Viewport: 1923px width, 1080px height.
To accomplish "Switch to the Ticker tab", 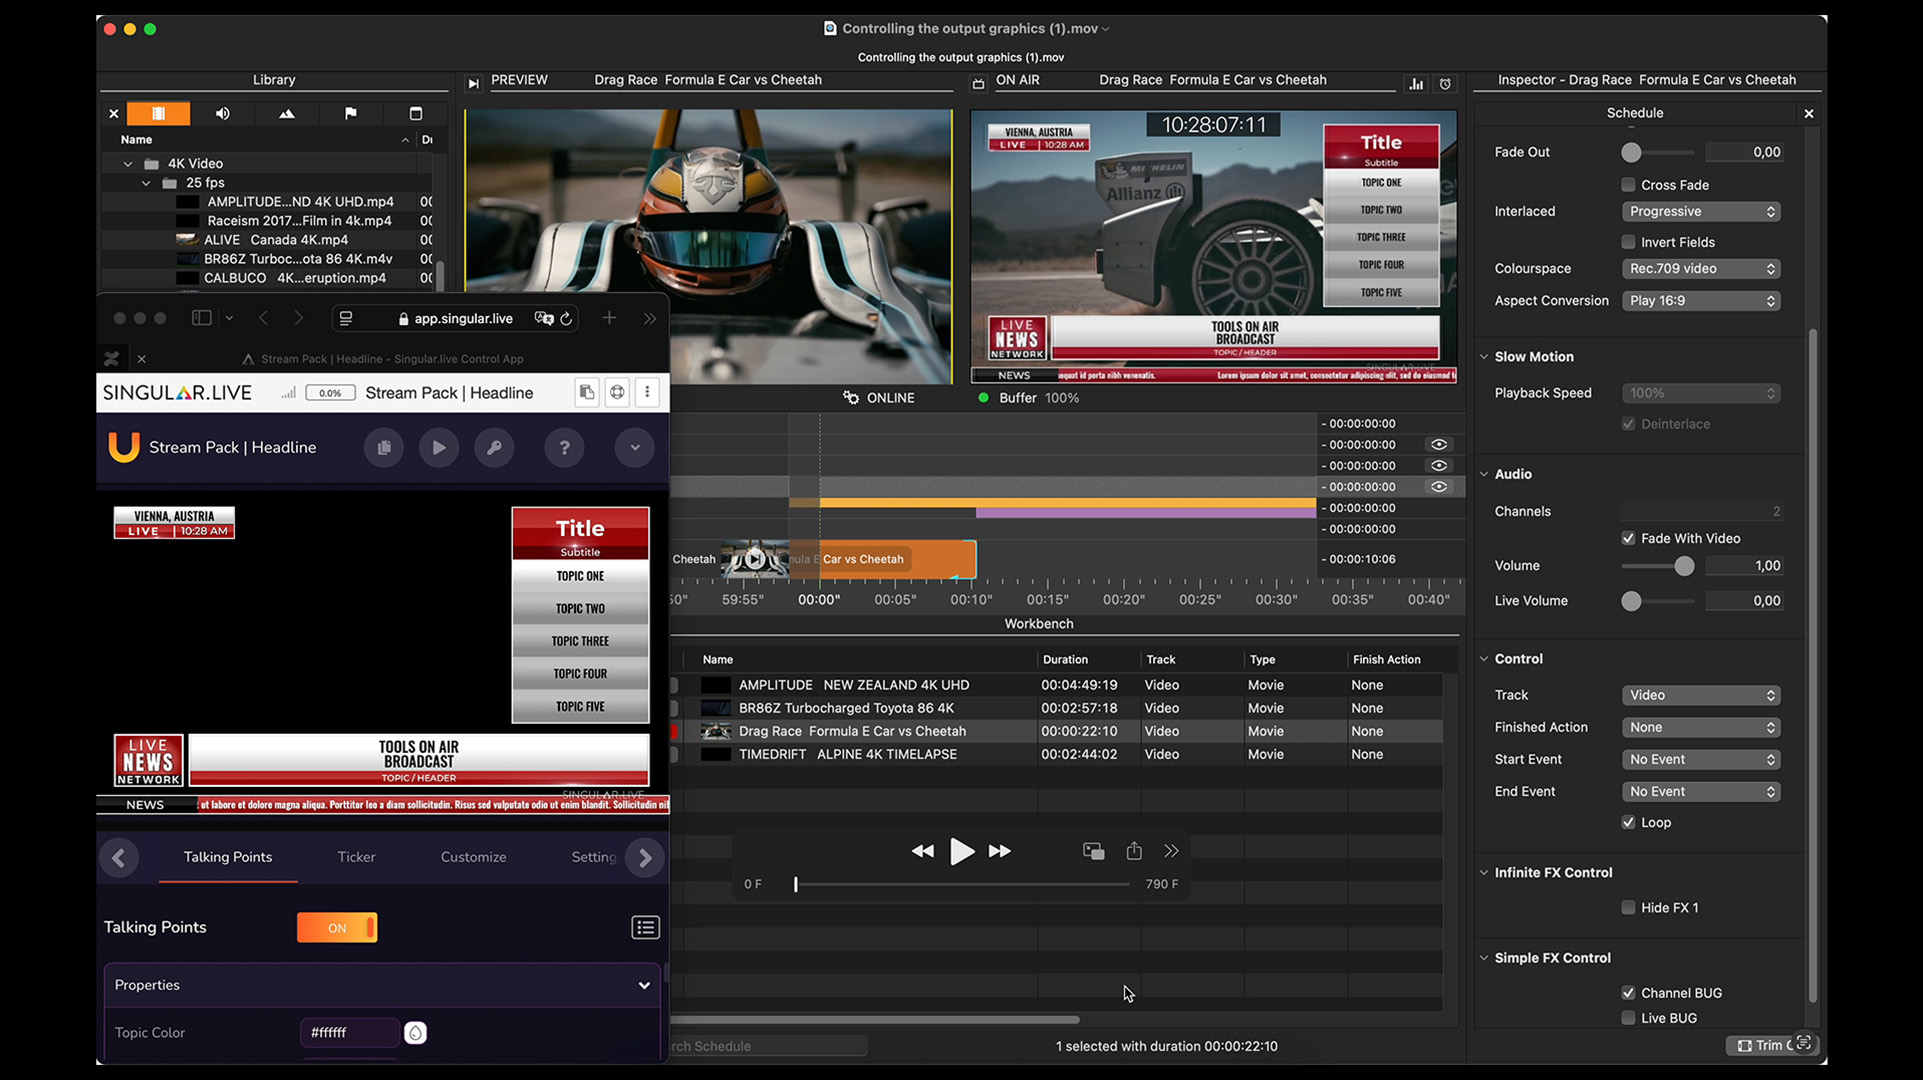I will coord(356,857).
